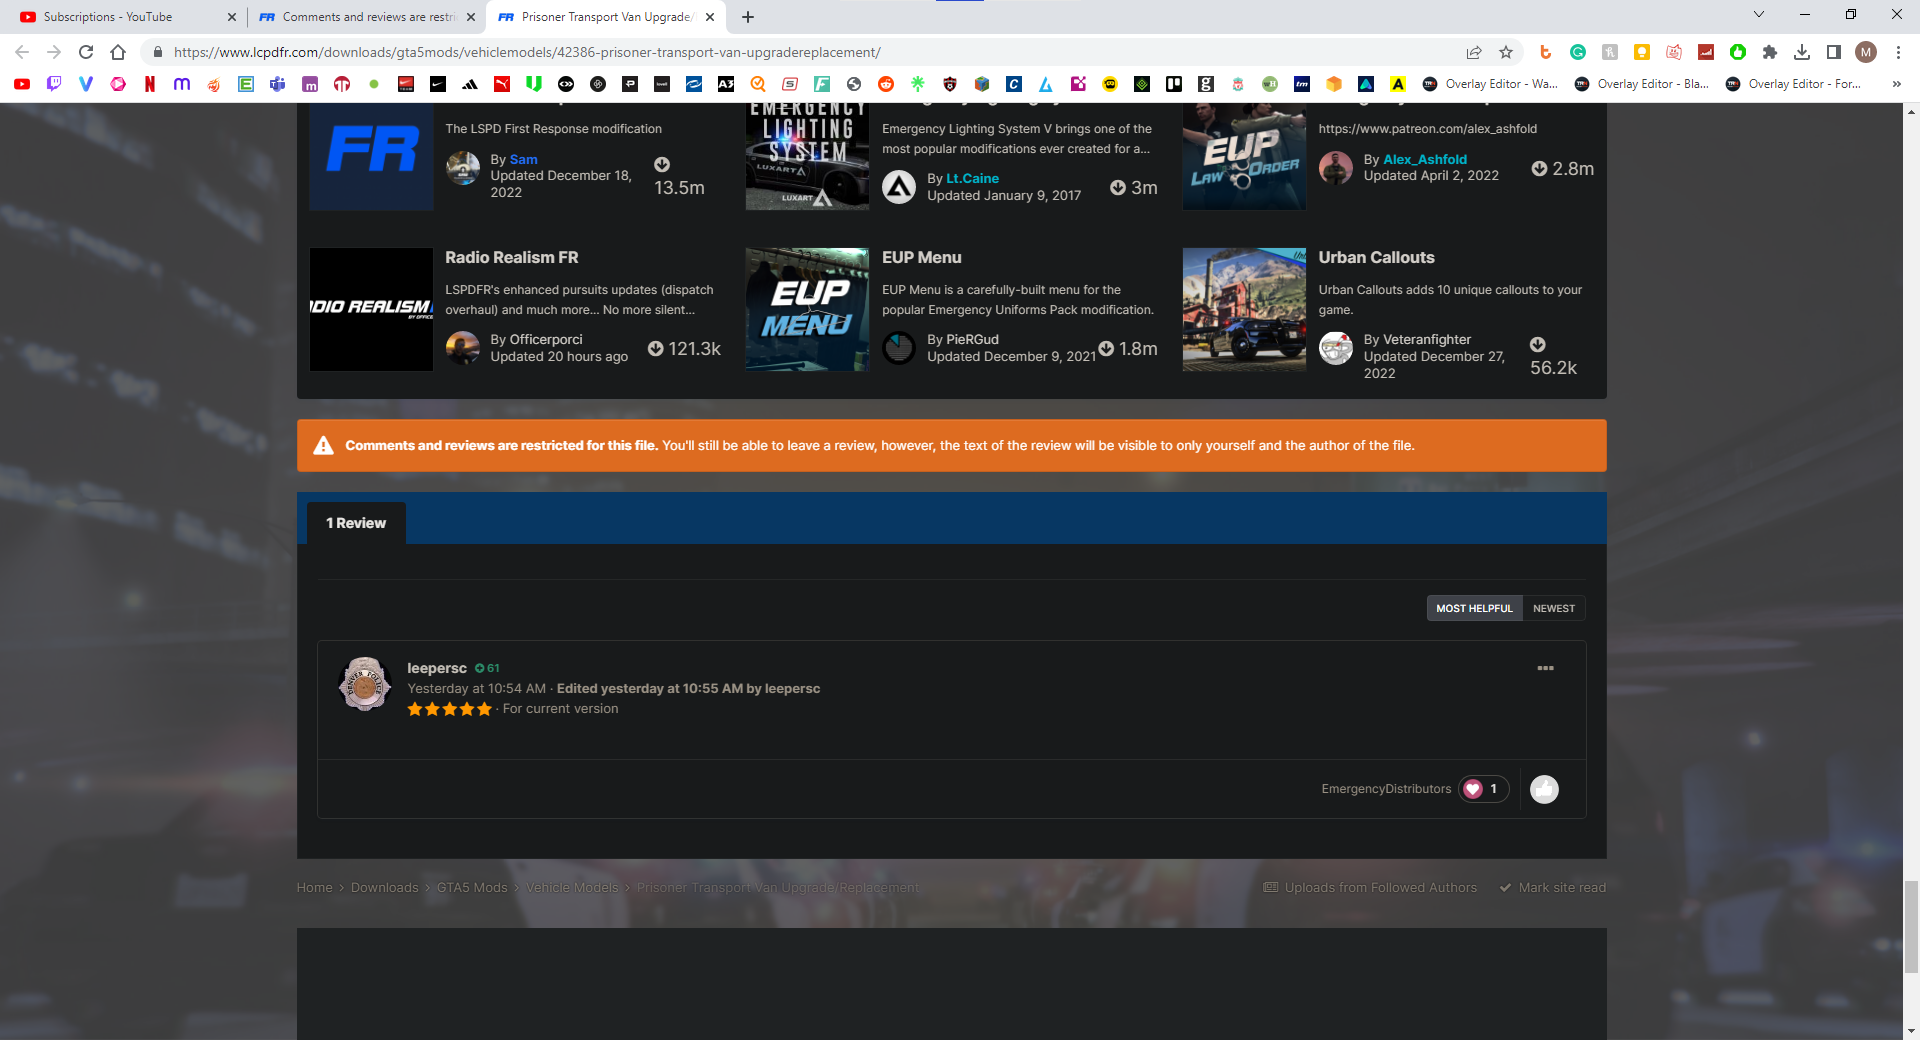Open Chrome downloads tray
The width and height of the screenshot is (1920, 1040).
pos(1802,52)
